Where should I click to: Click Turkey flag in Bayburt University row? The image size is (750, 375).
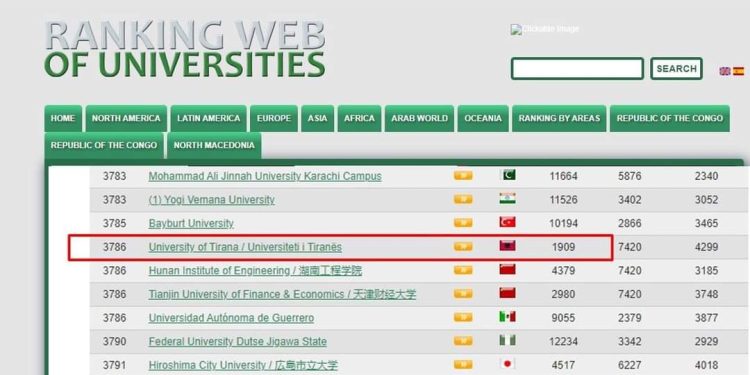[507, 222]
